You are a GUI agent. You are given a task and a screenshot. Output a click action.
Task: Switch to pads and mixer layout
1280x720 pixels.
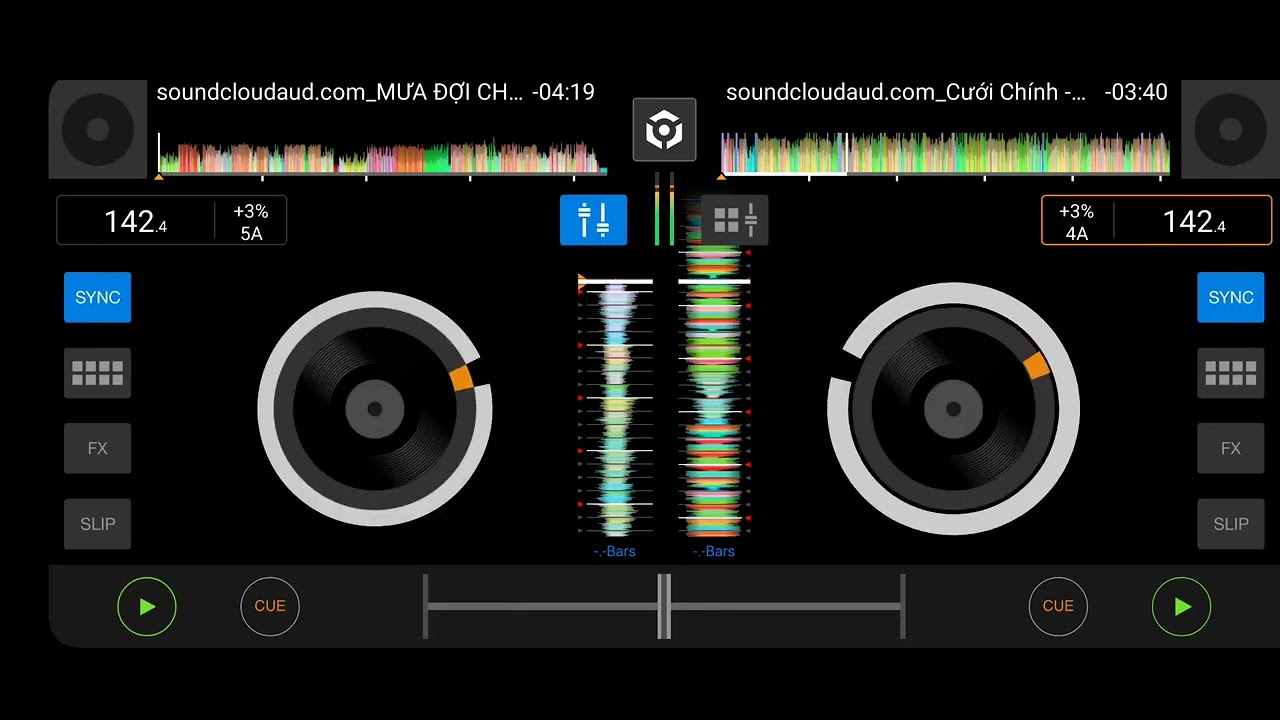[x=735, y=220]
